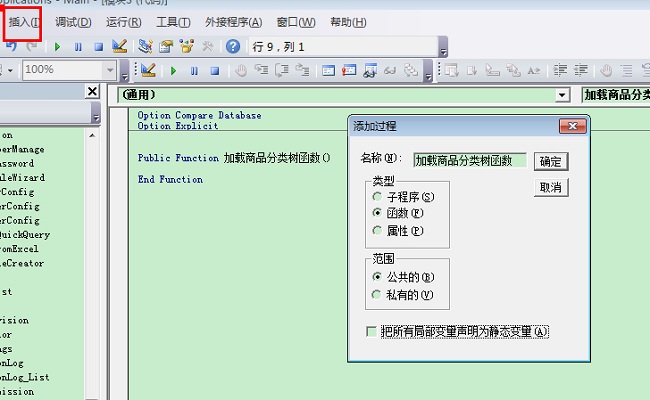
Task: Close the project explorer pane with its X
Action: pos(92,91)
